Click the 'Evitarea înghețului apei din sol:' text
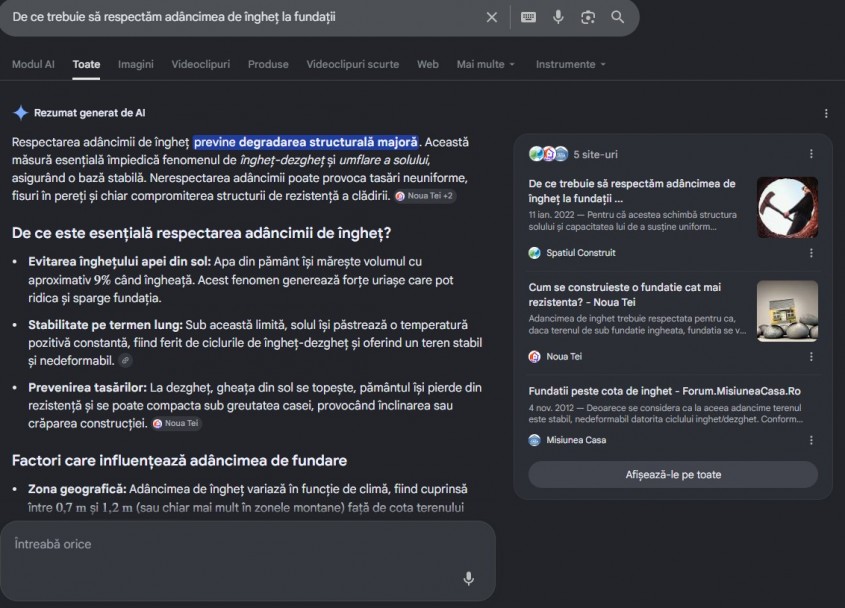The width and height of the screenshot is (845, 608). pos(120,261)
